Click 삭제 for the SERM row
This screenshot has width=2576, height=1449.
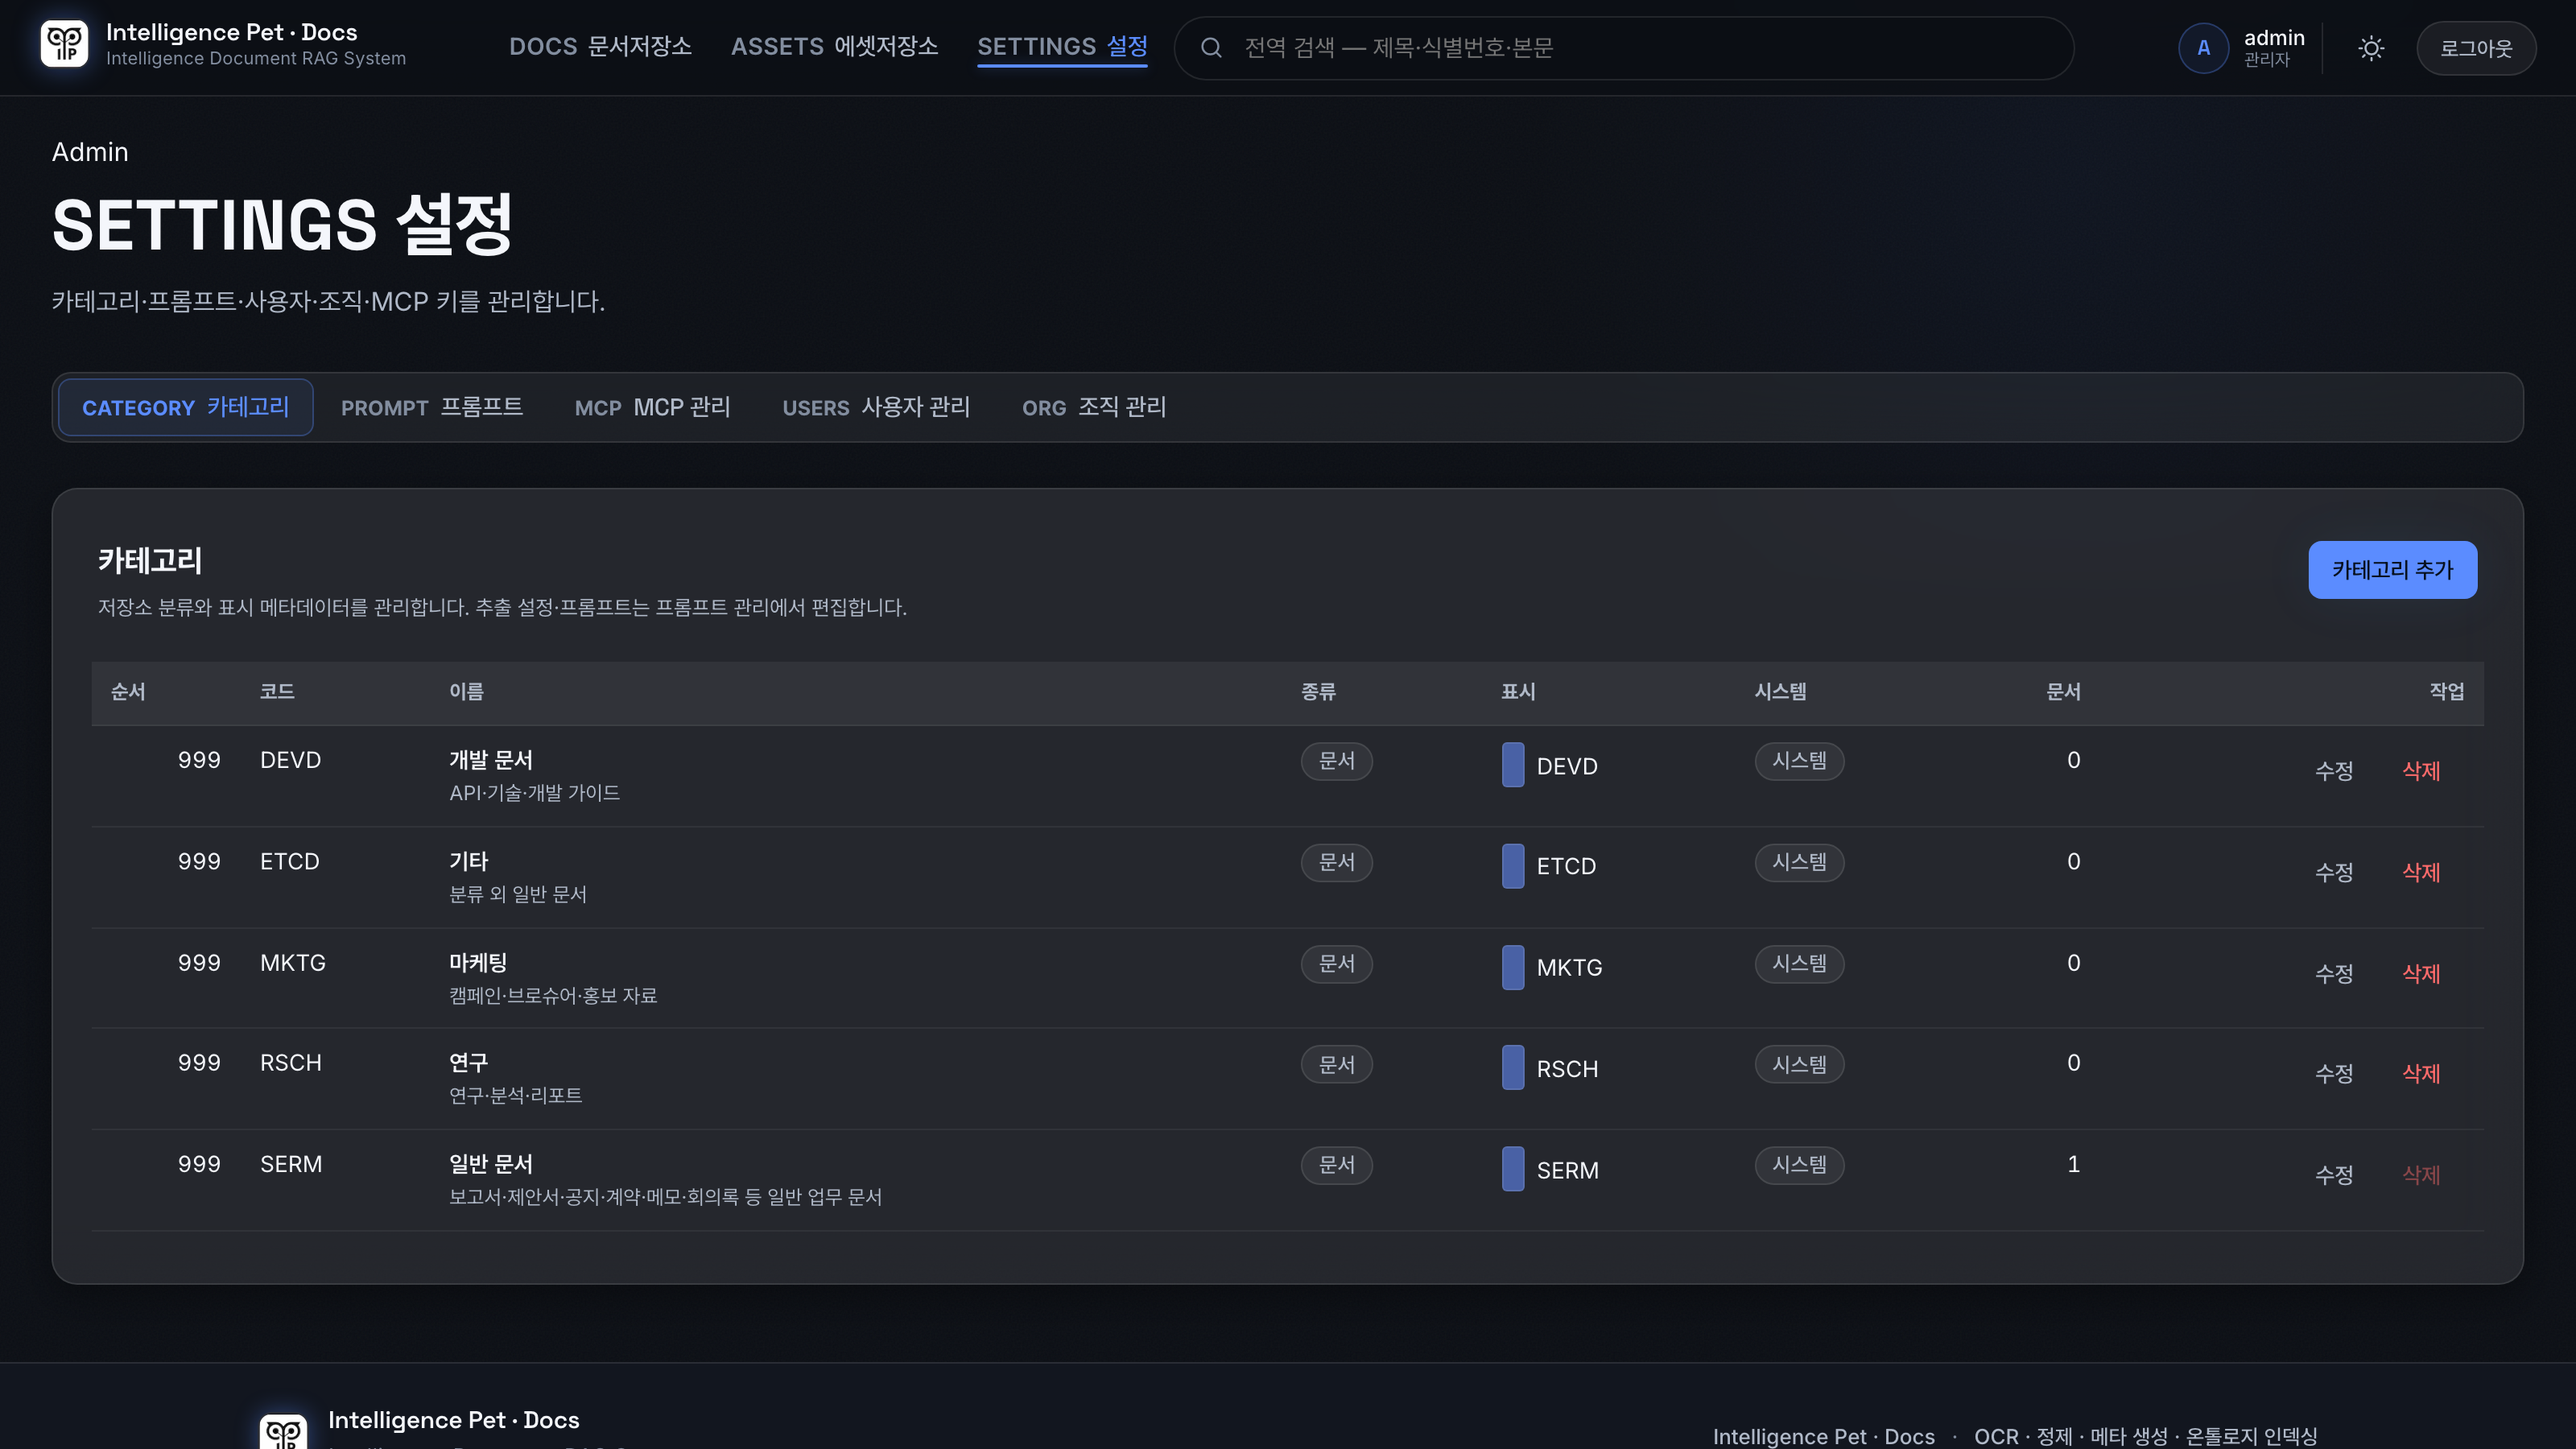point(2421,1174)
